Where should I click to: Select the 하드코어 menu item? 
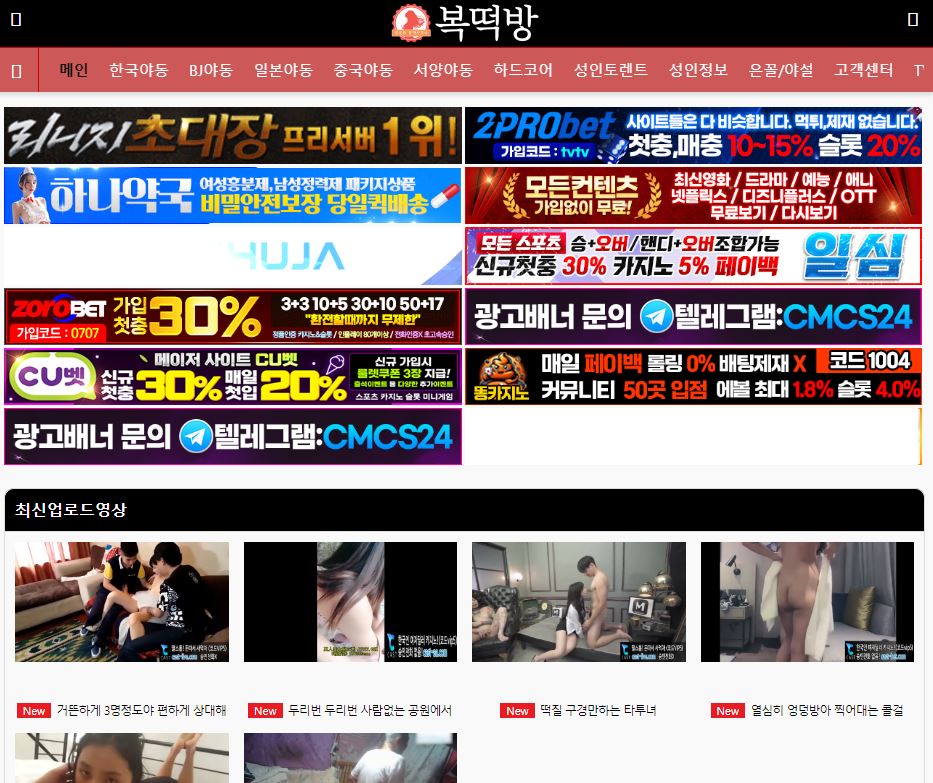pos(523,70)
